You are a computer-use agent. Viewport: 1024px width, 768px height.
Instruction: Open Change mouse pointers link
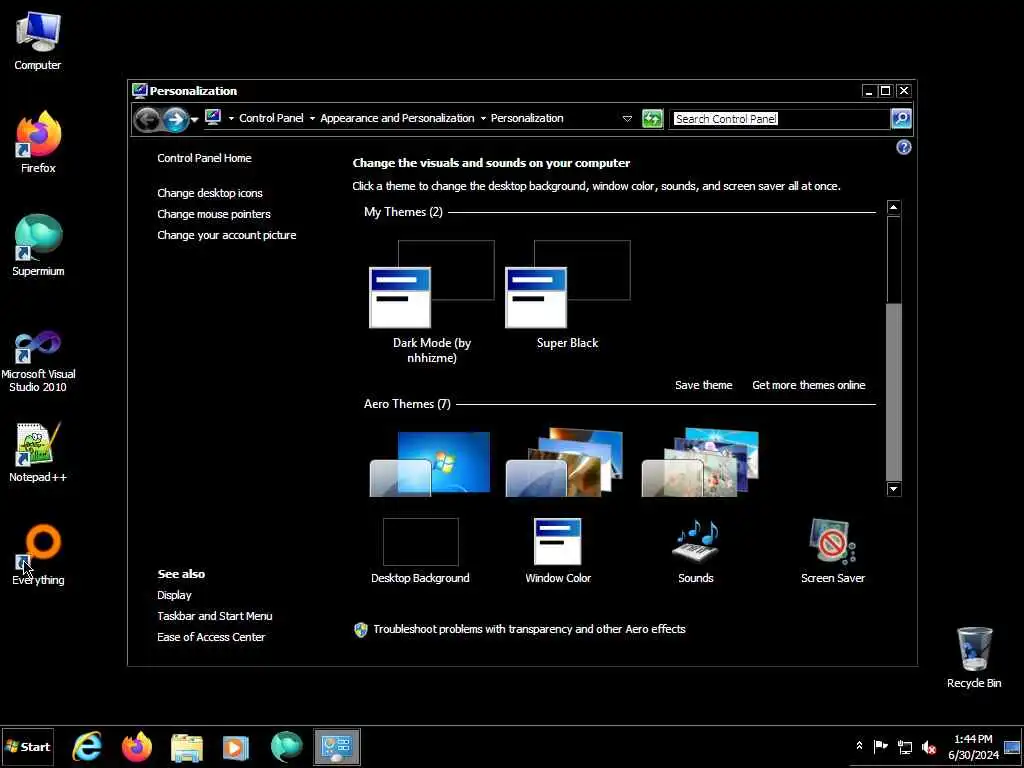pos(214,214)
